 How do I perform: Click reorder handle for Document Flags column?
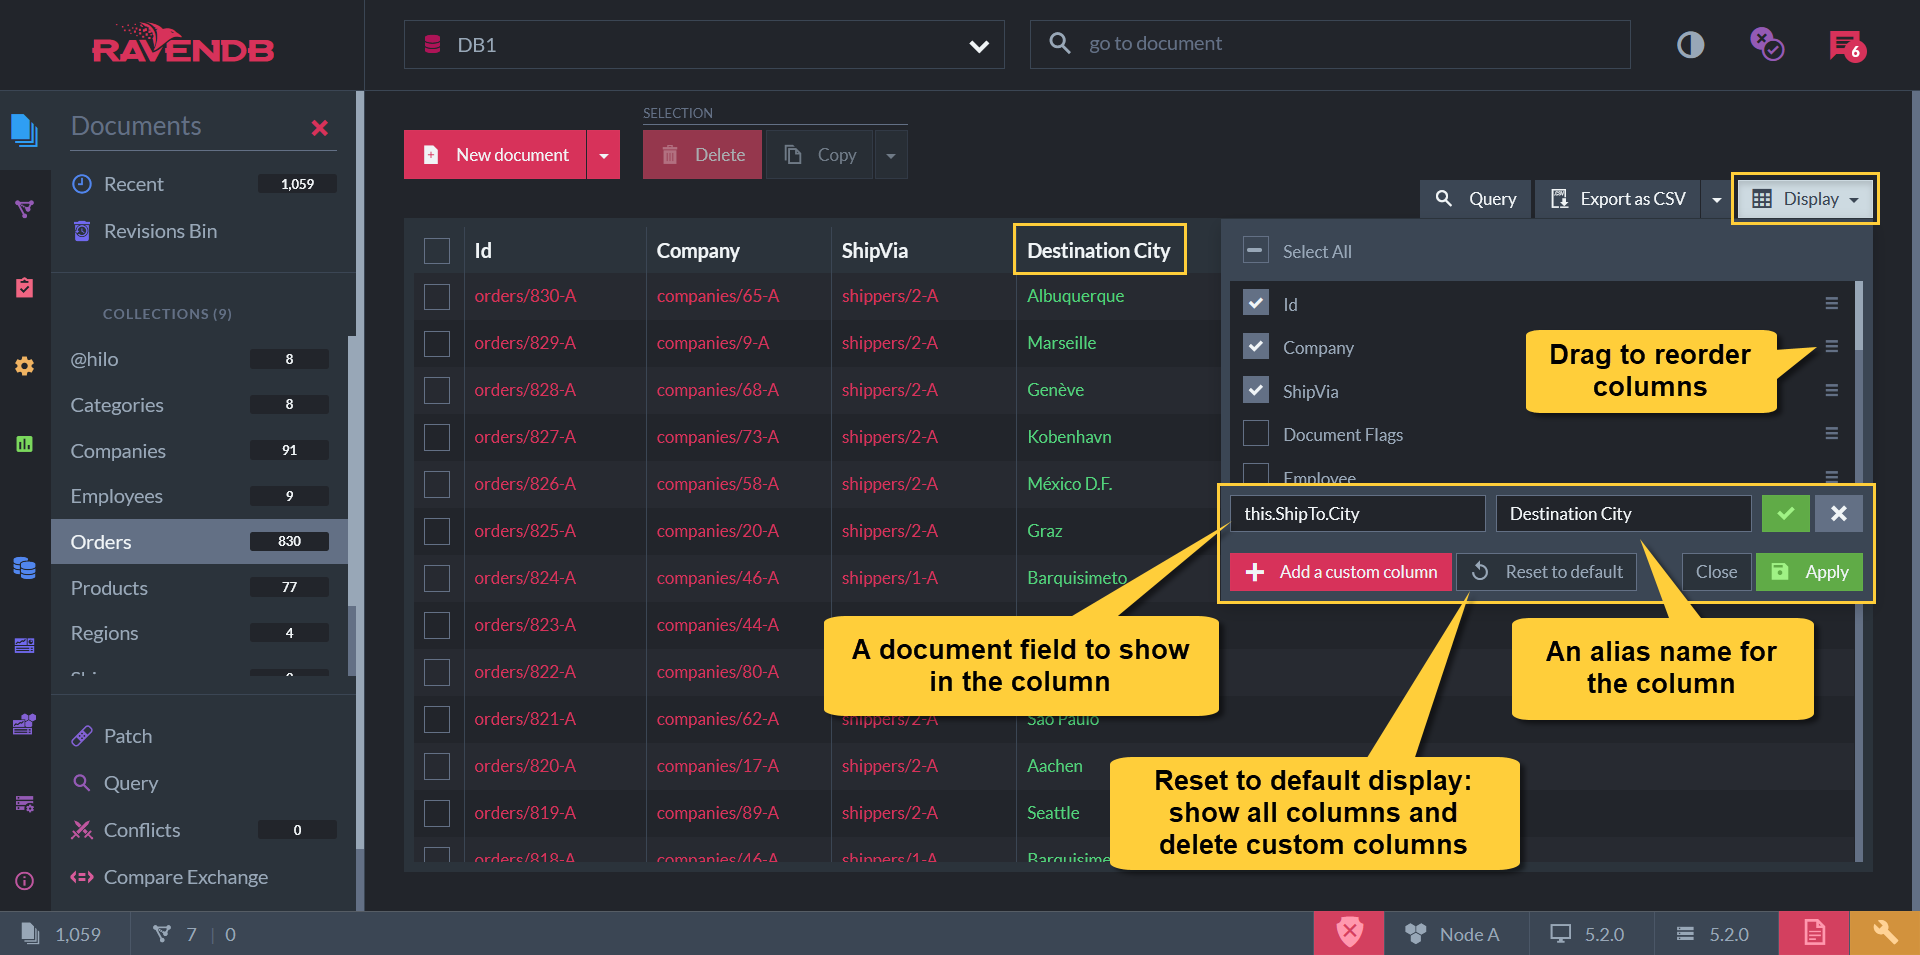pyautogui.click(x=1831, y=433)
